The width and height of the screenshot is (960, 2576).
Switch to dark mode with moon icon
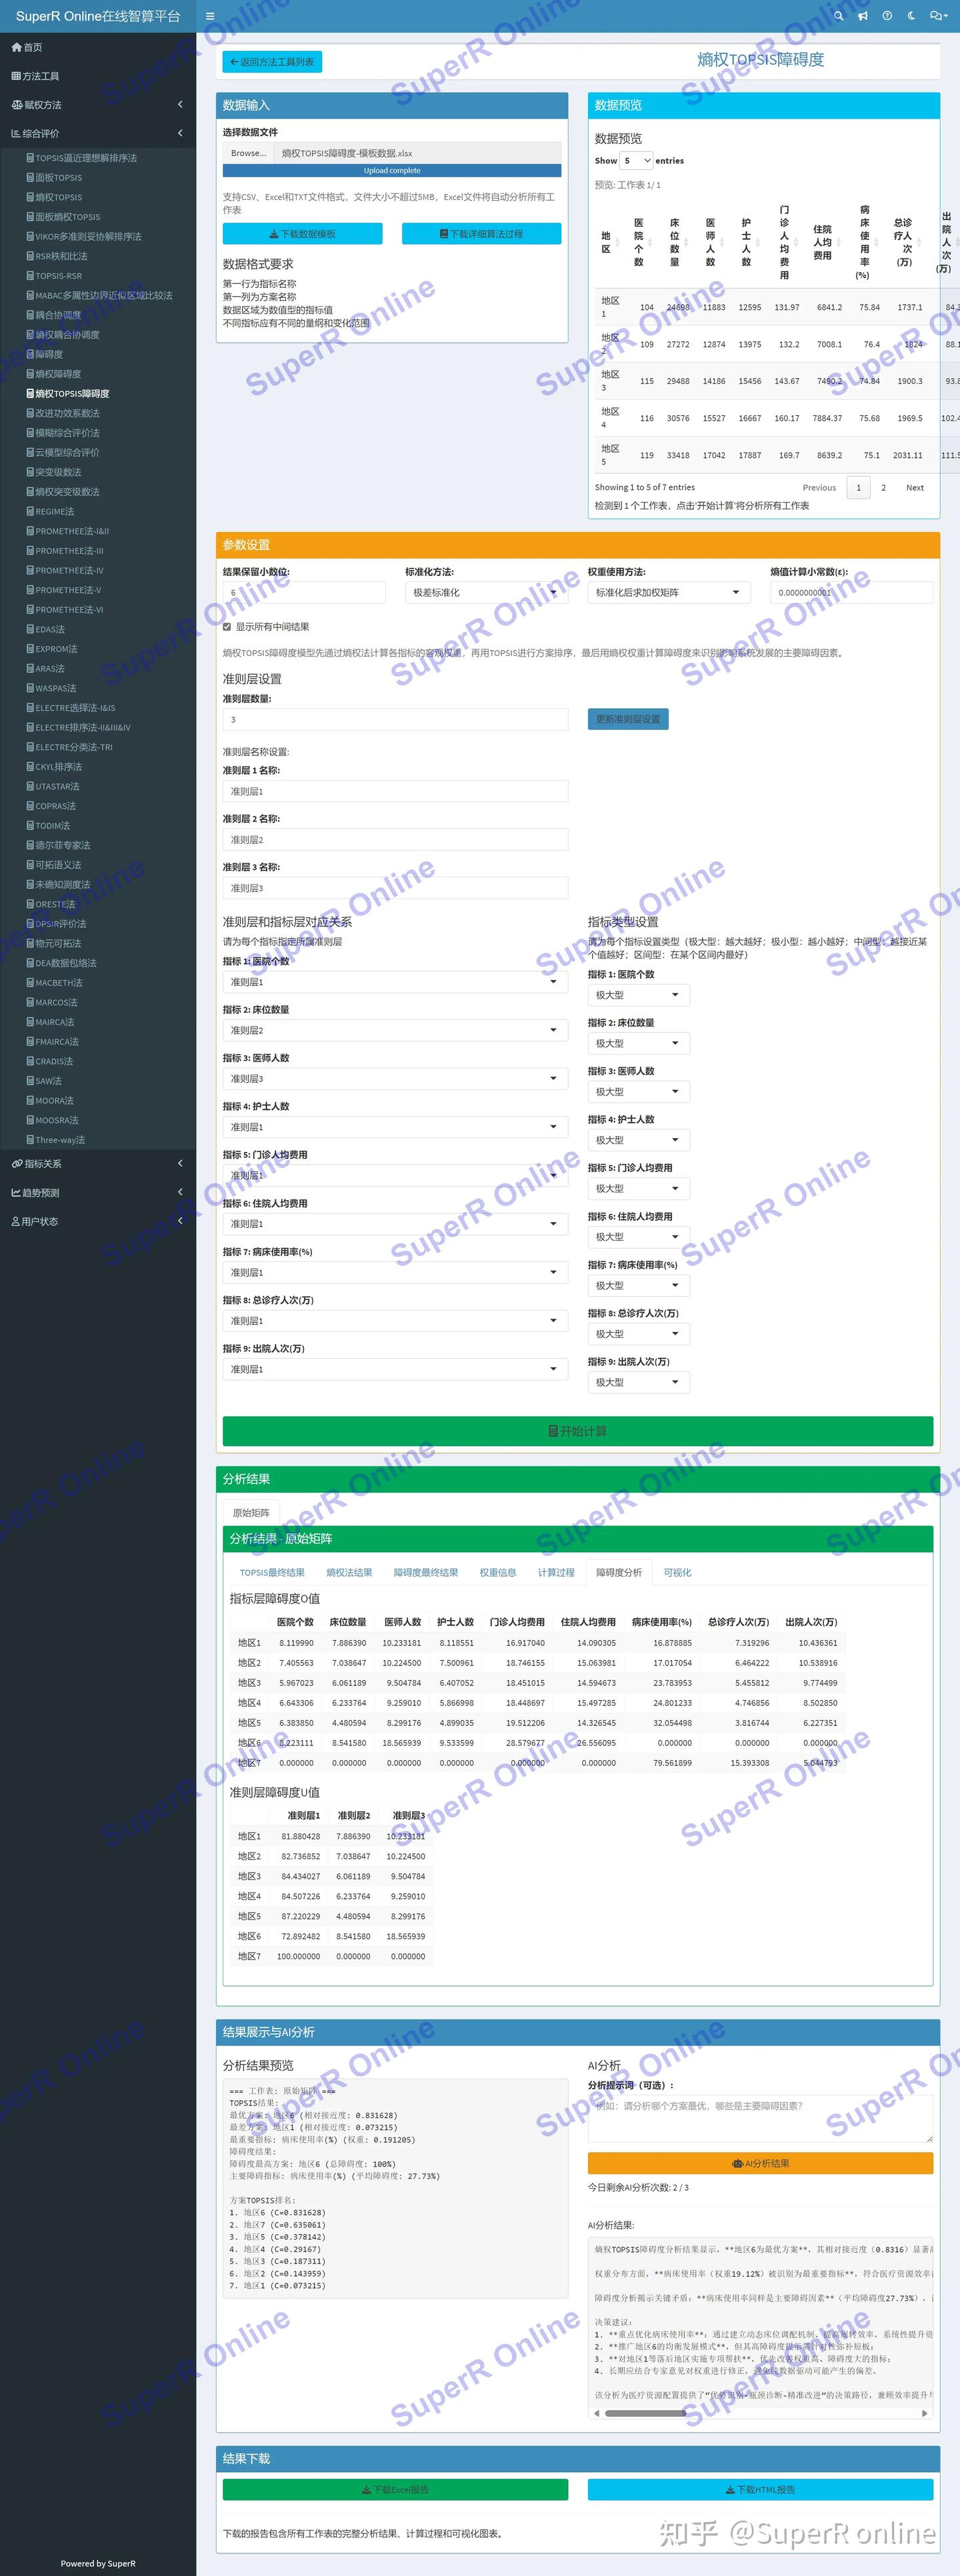coord(911,16)
